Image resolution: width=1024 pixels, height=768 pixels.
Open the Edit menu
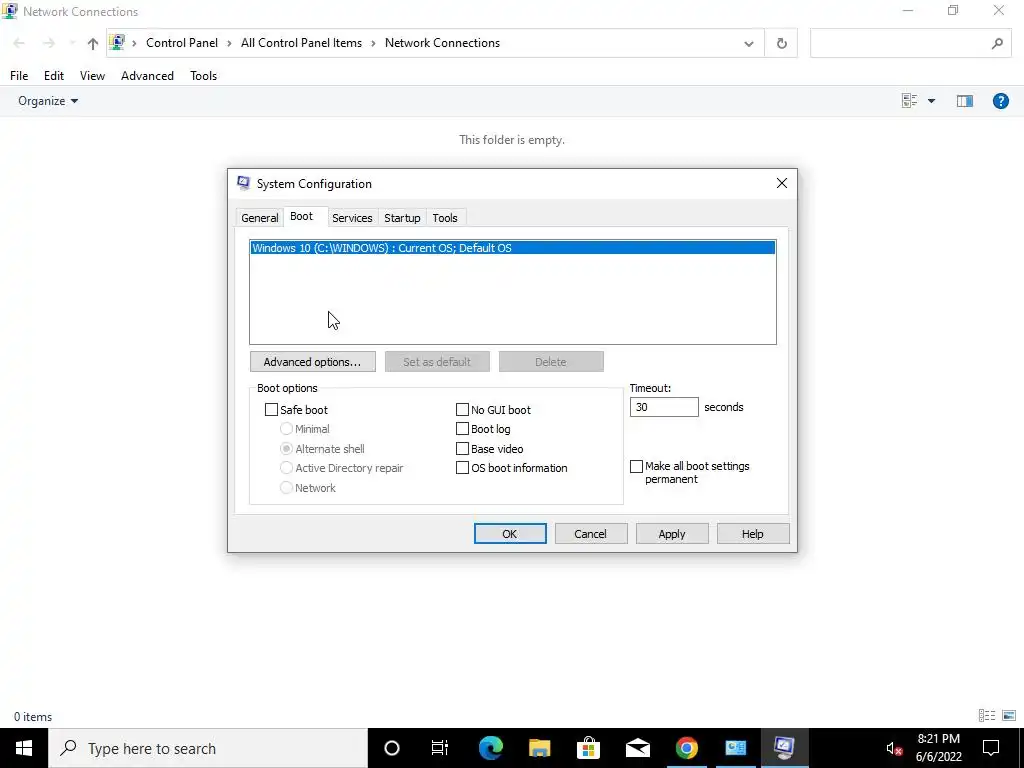pos(54,76)
